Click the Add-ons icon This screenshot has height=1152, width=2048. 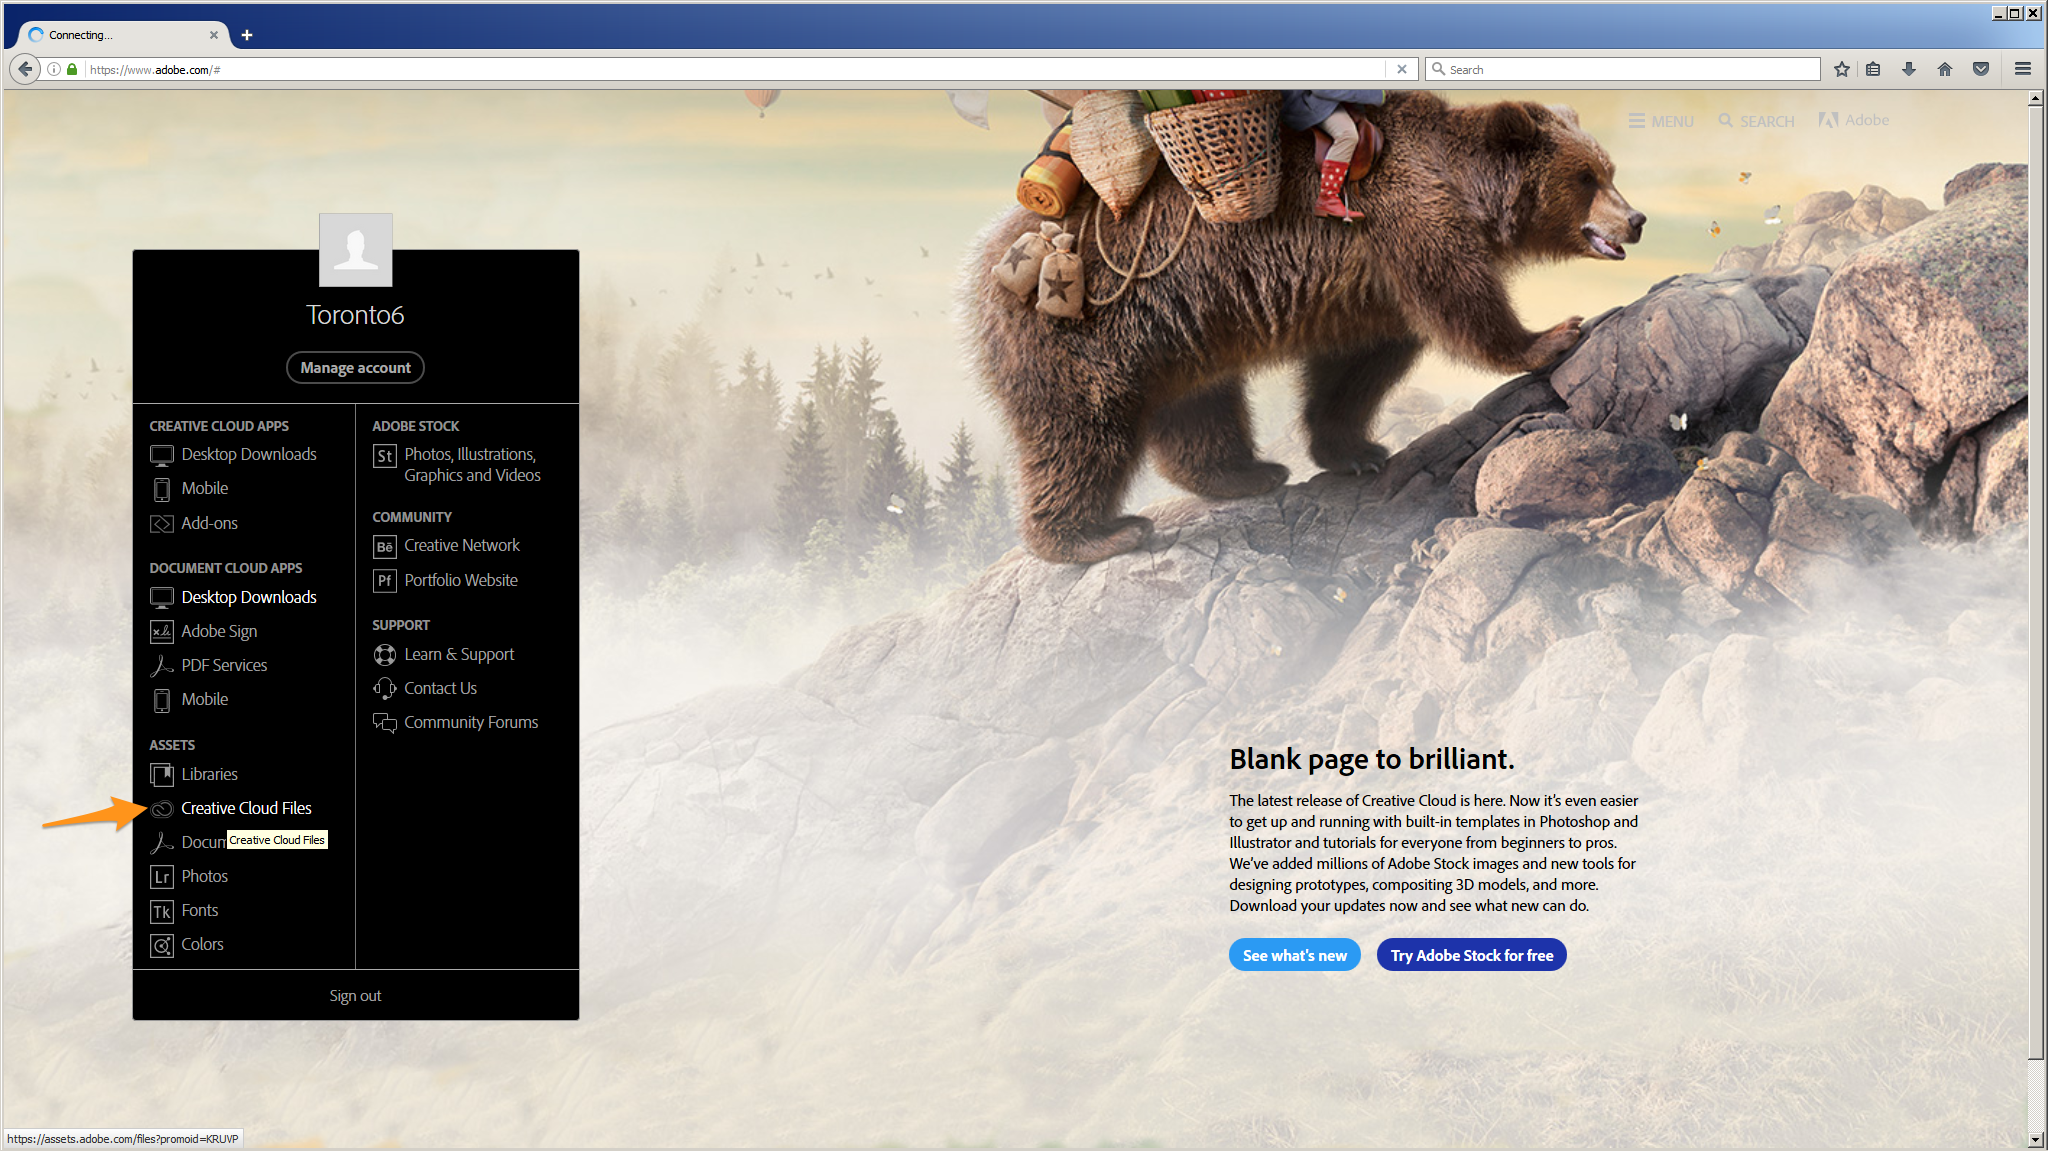[161, 524]
